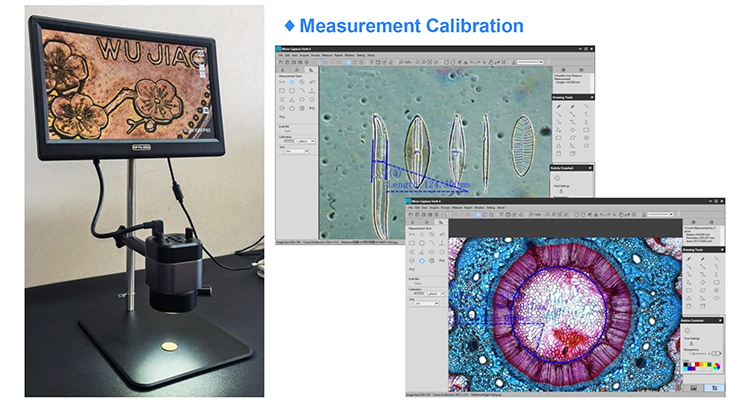This screenshot has height=400, width=750.
Task: Open Calibration dropdown in diatom window
Action: pos(305,141)
